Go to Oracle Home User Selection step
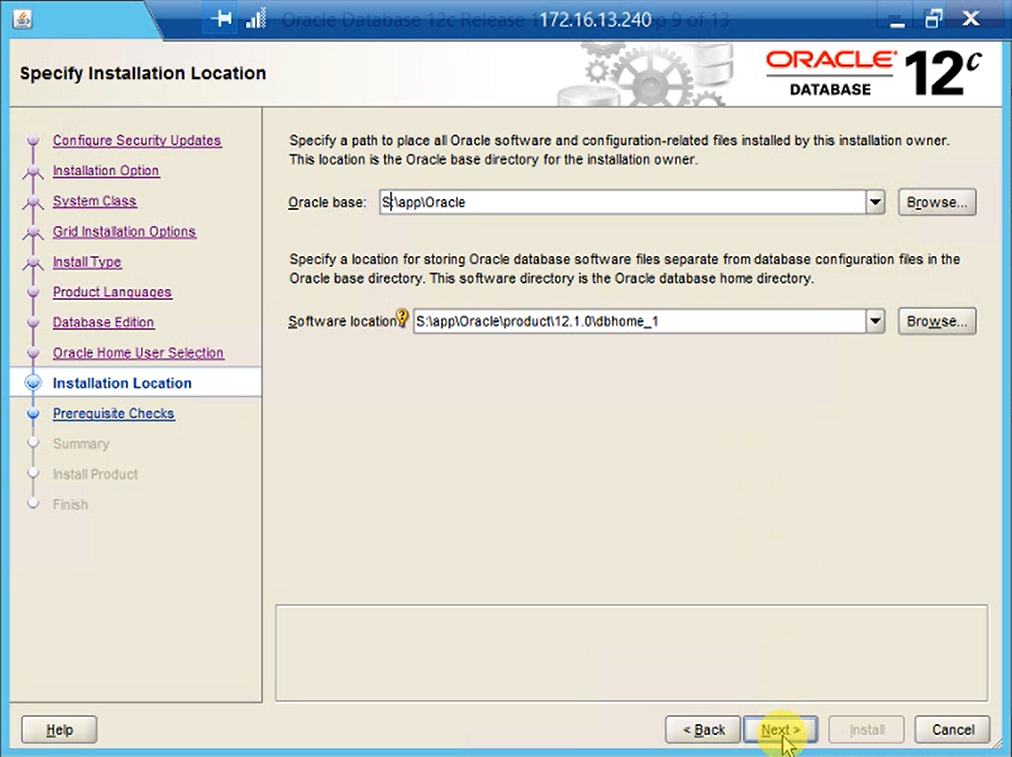 (x=138, y=352)
